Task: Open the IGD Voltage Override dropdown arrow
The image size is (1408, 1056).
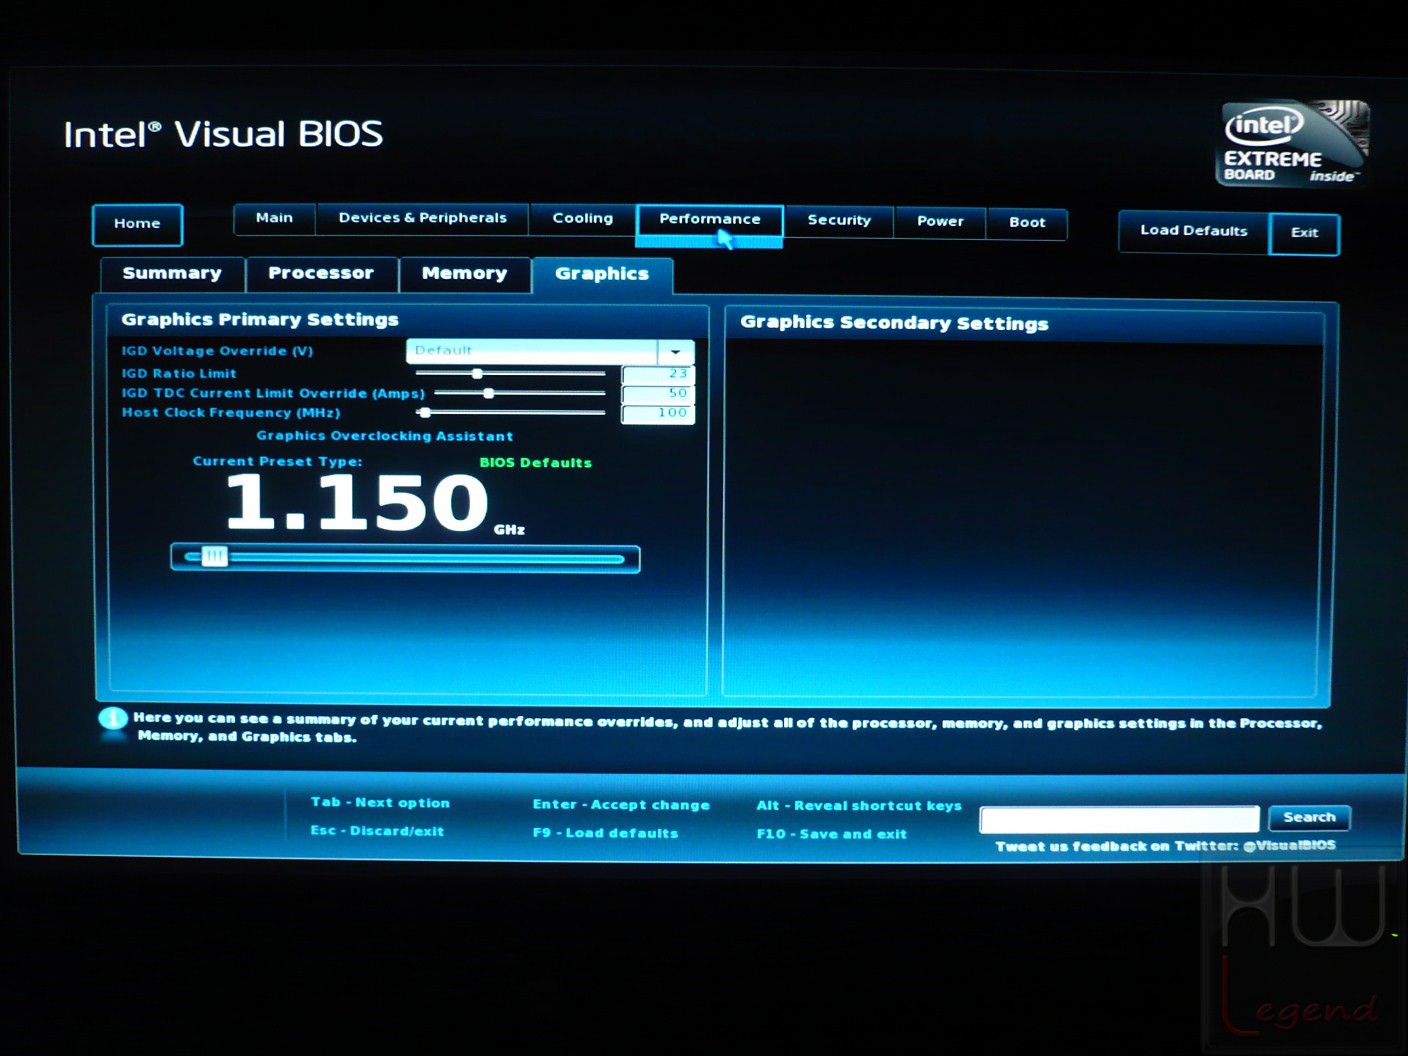Action: [676, 352]
